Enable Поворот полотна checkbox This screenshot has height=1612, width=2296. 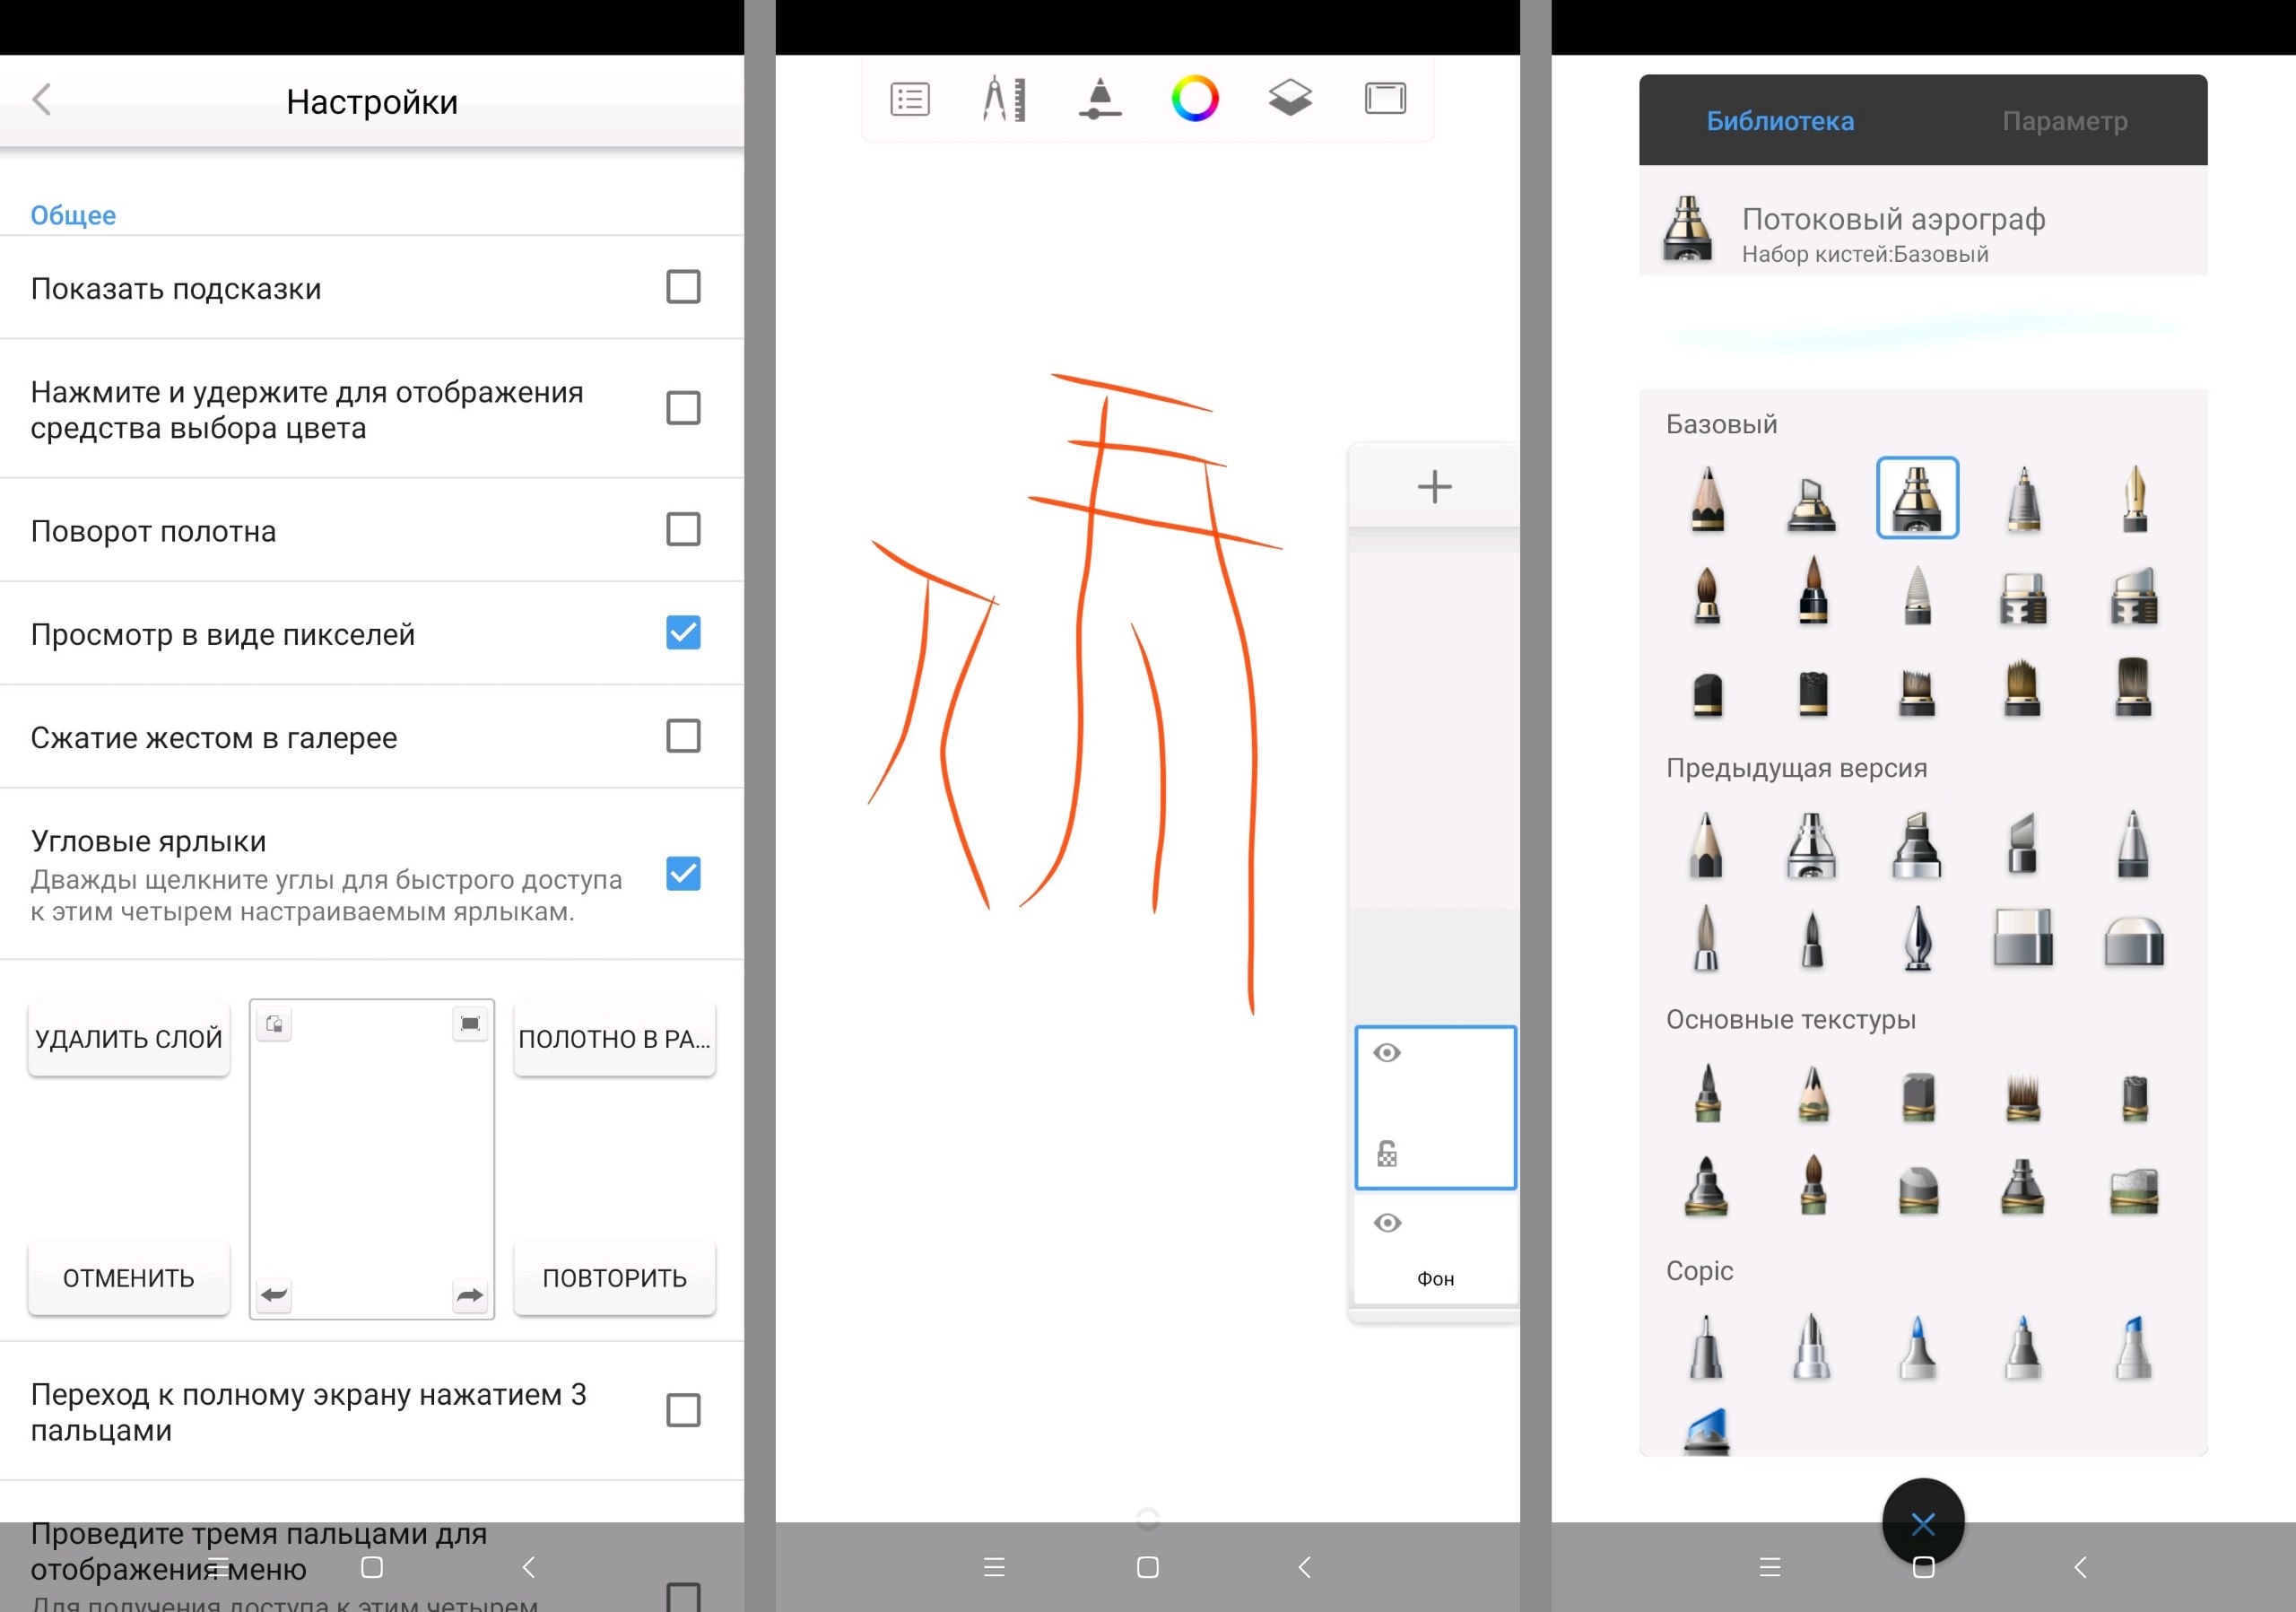point(683,529)
